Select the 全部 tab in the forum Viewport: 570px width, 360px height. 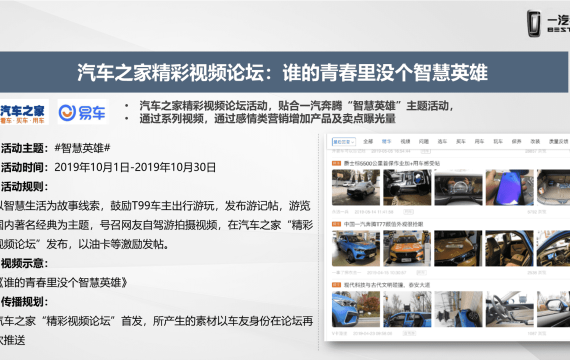368,141
